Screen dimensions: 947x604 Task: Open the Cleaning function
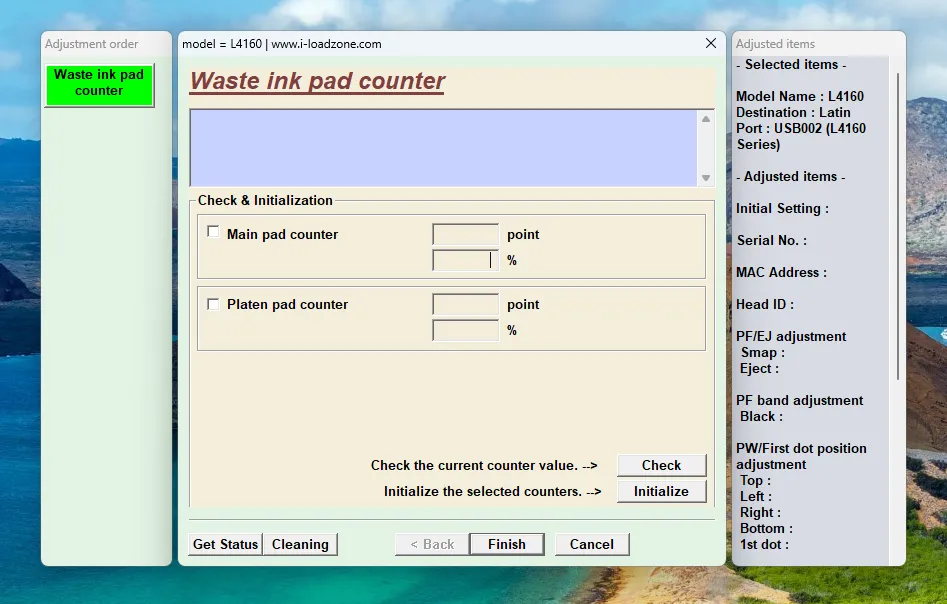[x=300, y=544]
